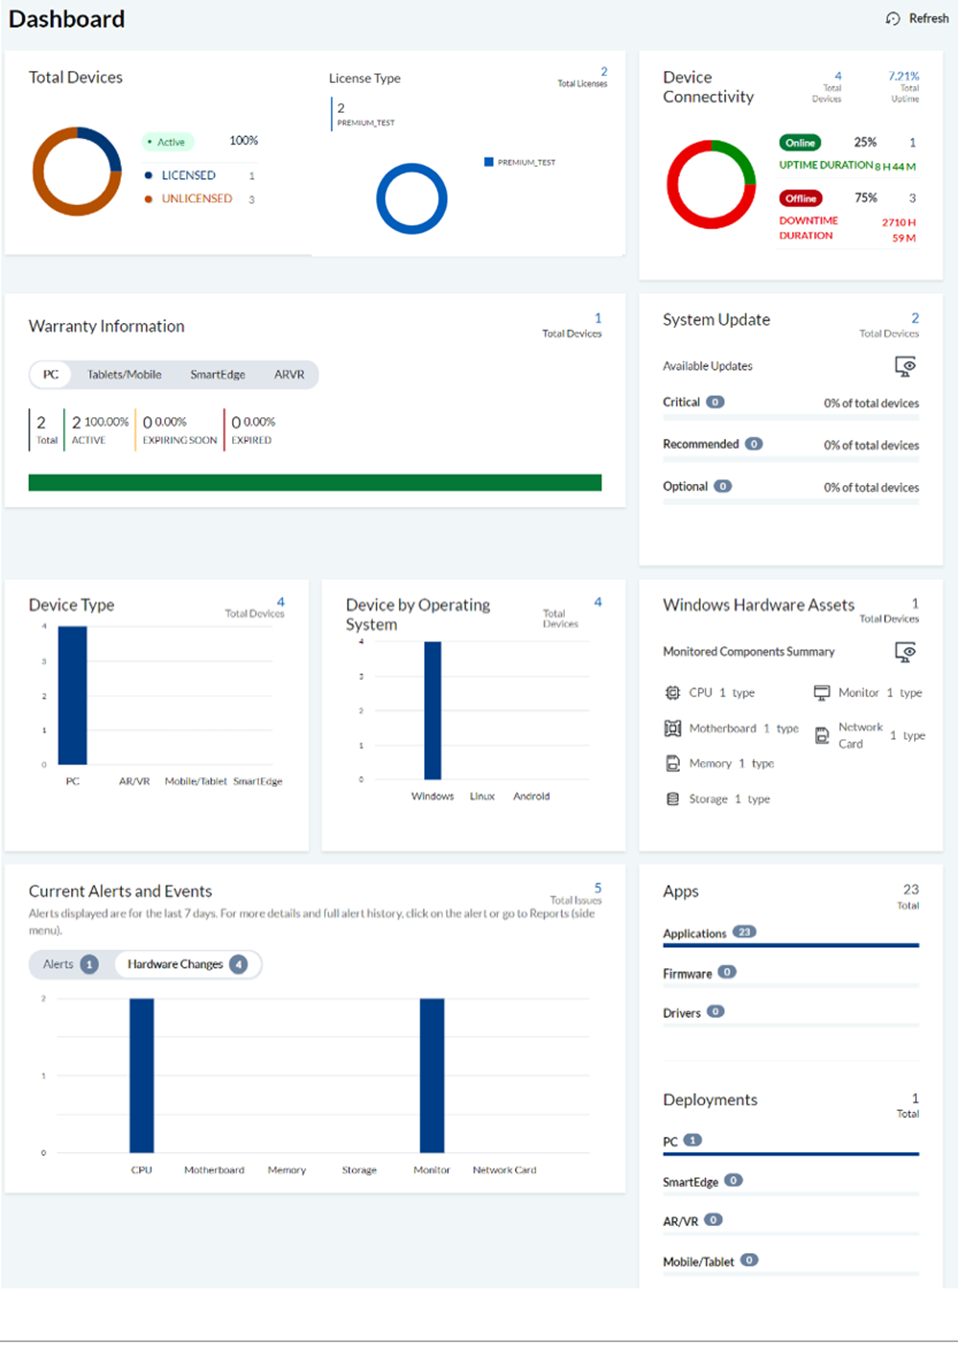Click the Linux label on OS chart
The height and width of the screenshot is (1350, 958).
[482, 797]
